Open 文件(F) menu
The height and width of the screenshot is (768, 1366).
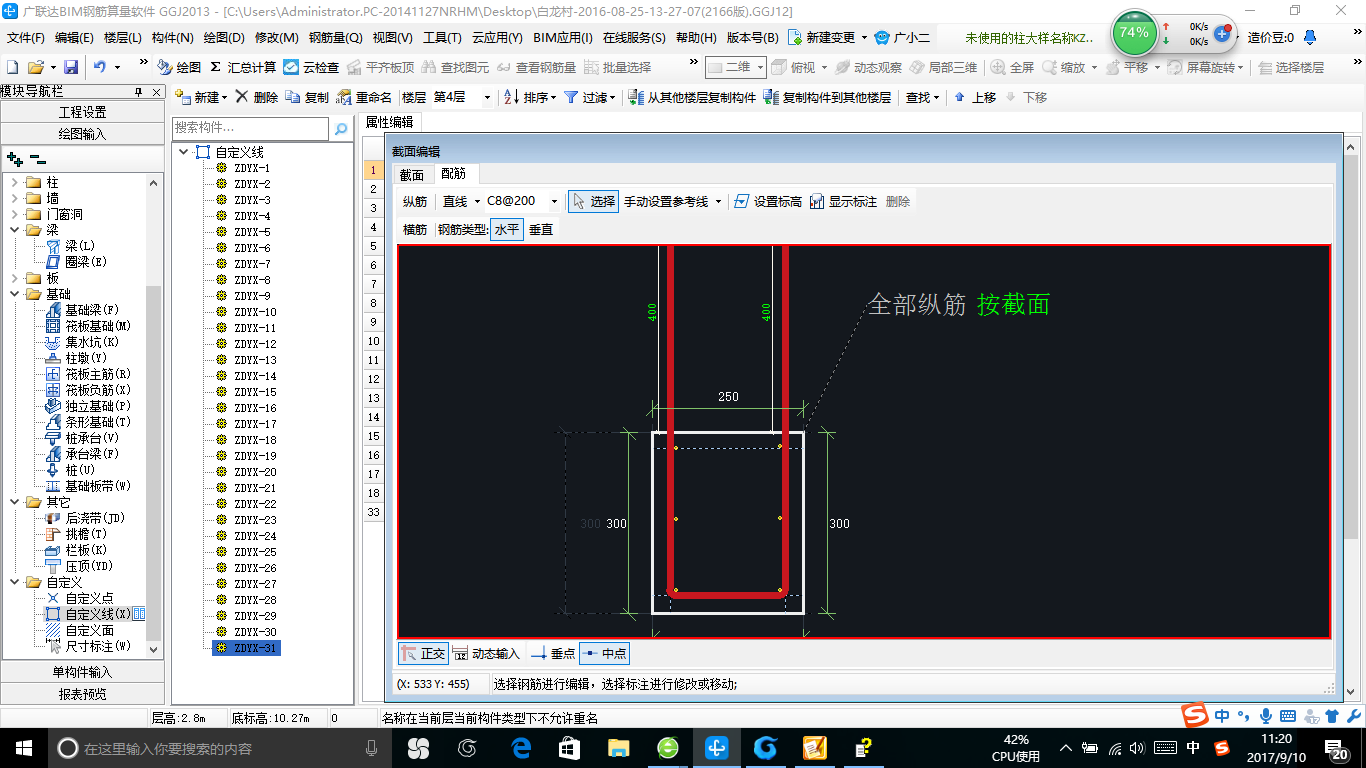click(26, 38)
